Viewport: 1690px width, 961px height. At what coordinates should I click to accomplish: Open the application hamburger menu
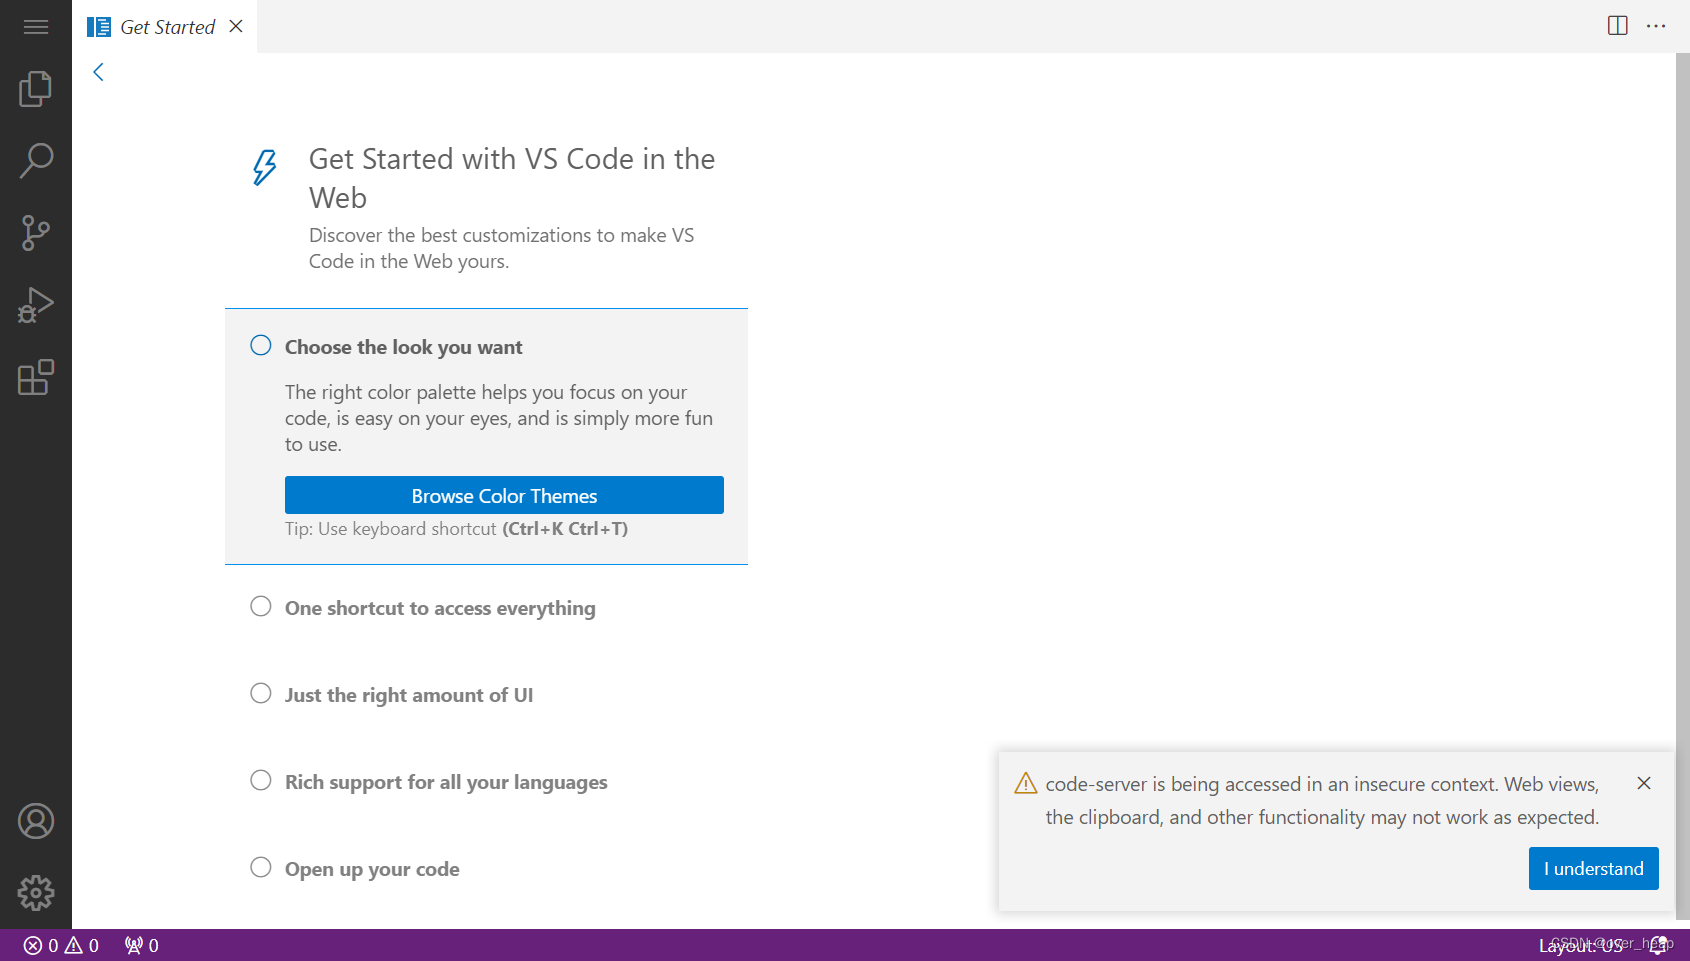(36, 26)
